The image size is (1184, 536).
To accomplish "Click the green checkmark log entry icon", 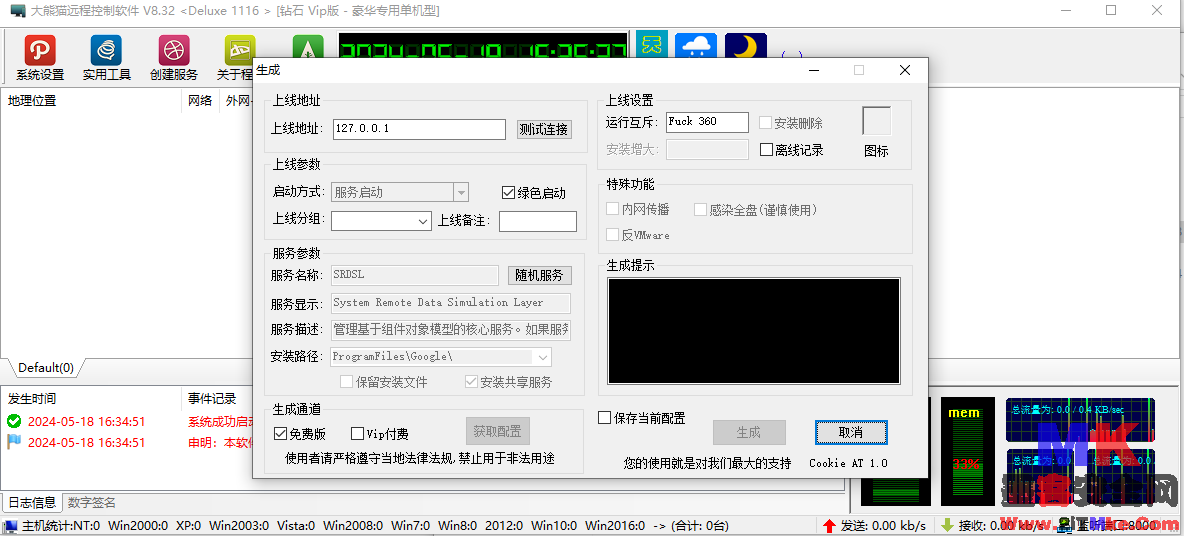I will [14, 422].
